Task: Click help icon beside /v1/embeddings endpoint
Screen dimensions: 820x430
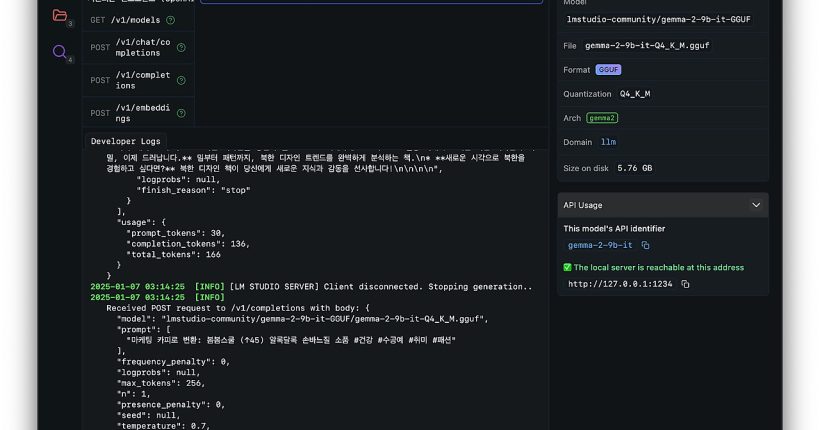Action: pos(181,113)
